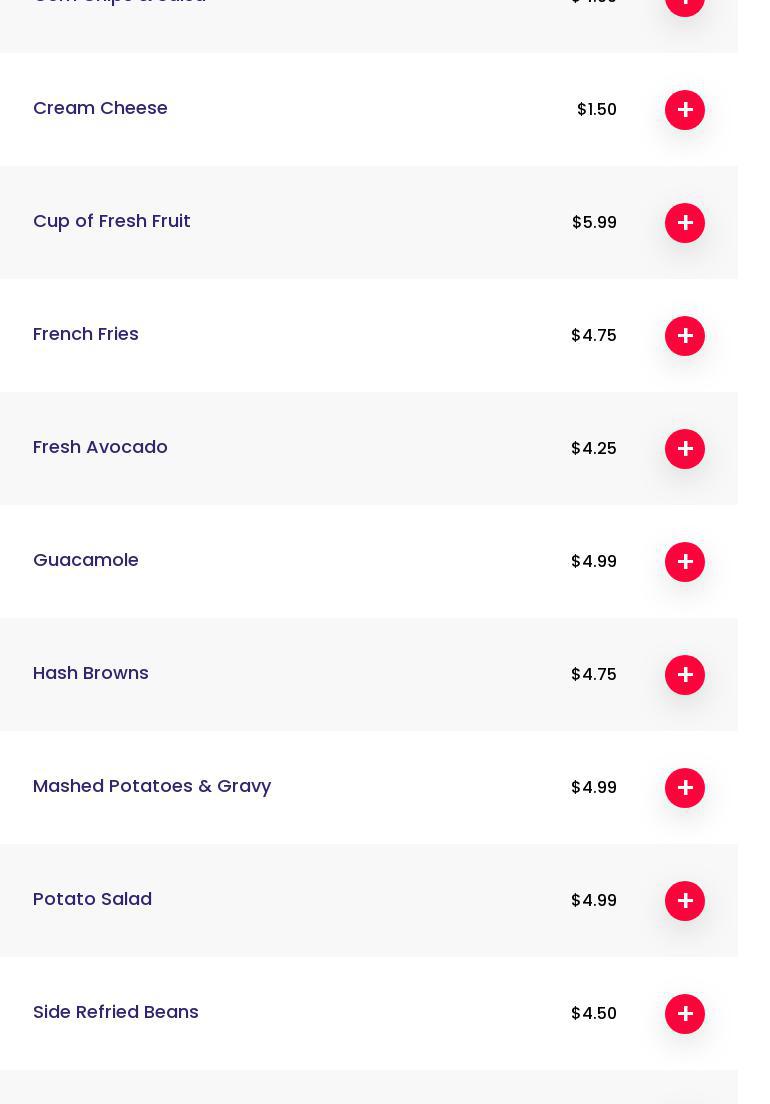Tap the plus icon for Hash Browns
This screenshot has width=770, height=1104.
click(x=685, y=675)
